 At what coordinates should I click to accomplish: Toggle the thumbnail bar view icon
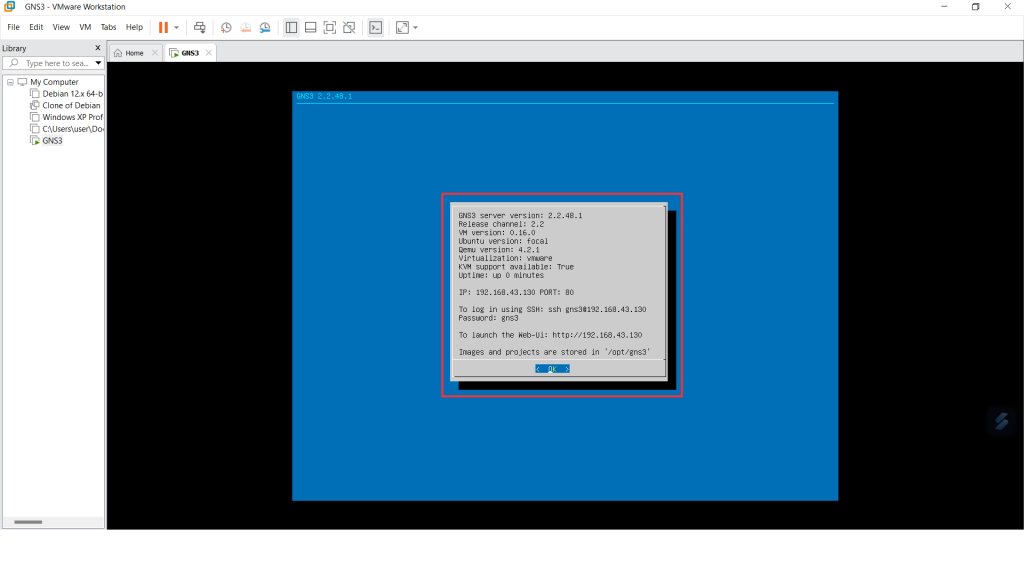point(310,27)
